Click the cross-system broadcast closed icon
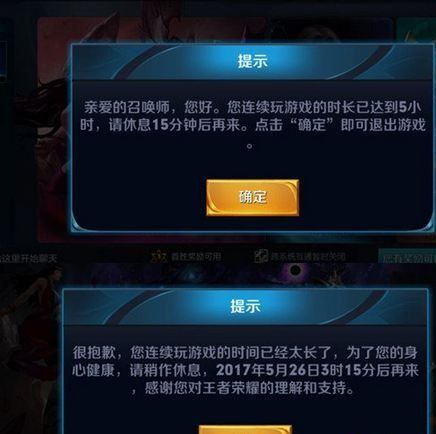The image size is (436, 434). (x=261, y=256)
